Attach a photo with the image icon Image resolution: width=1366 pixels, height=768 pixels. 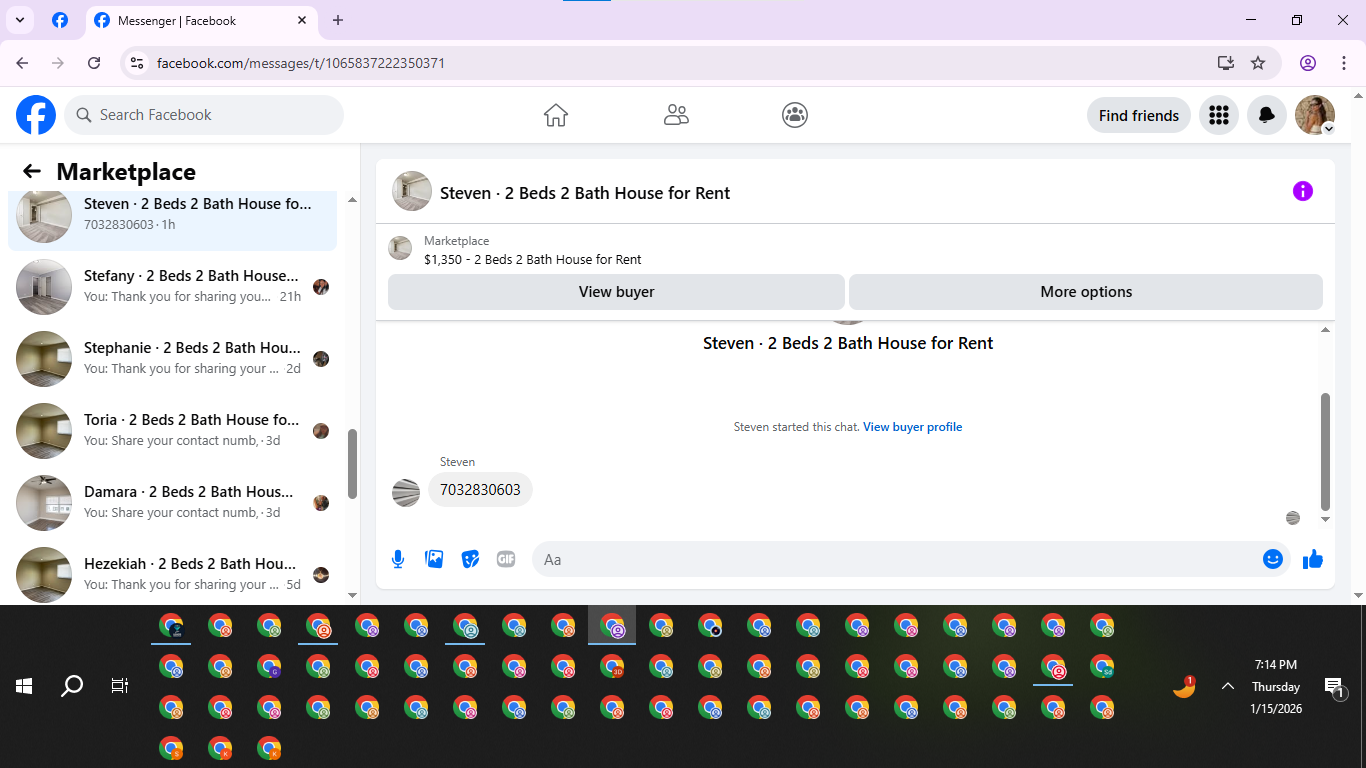434,559
